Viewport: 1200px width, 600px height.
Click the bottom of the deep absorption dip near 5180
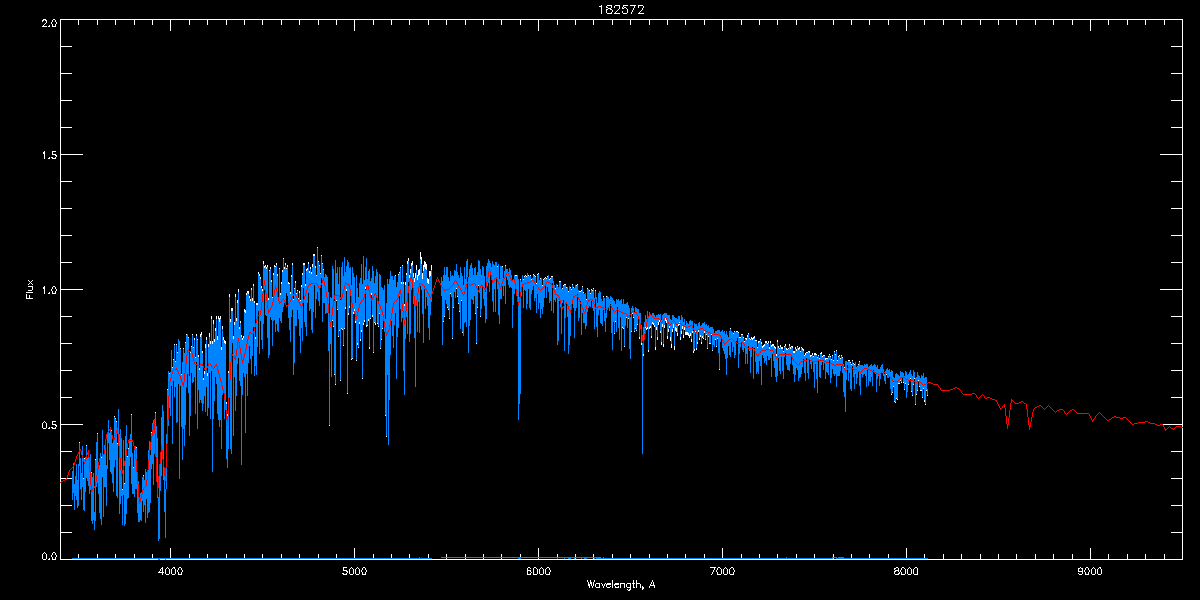click(387, 443)
